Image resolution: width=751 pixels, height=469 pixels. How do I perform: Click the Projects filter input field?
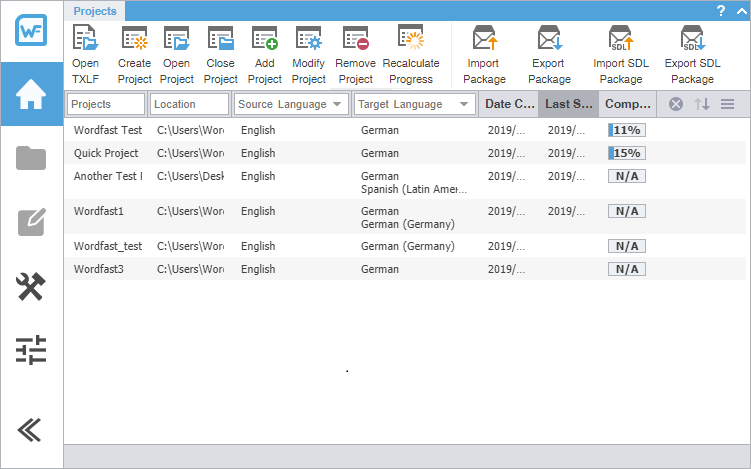point(106,104)
